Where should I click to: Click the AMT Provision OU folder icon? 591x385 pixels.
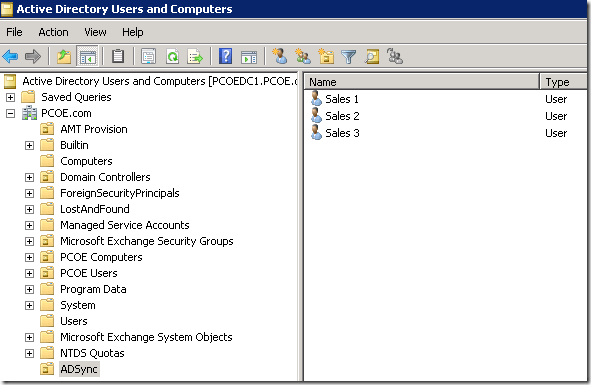point(47,129)
